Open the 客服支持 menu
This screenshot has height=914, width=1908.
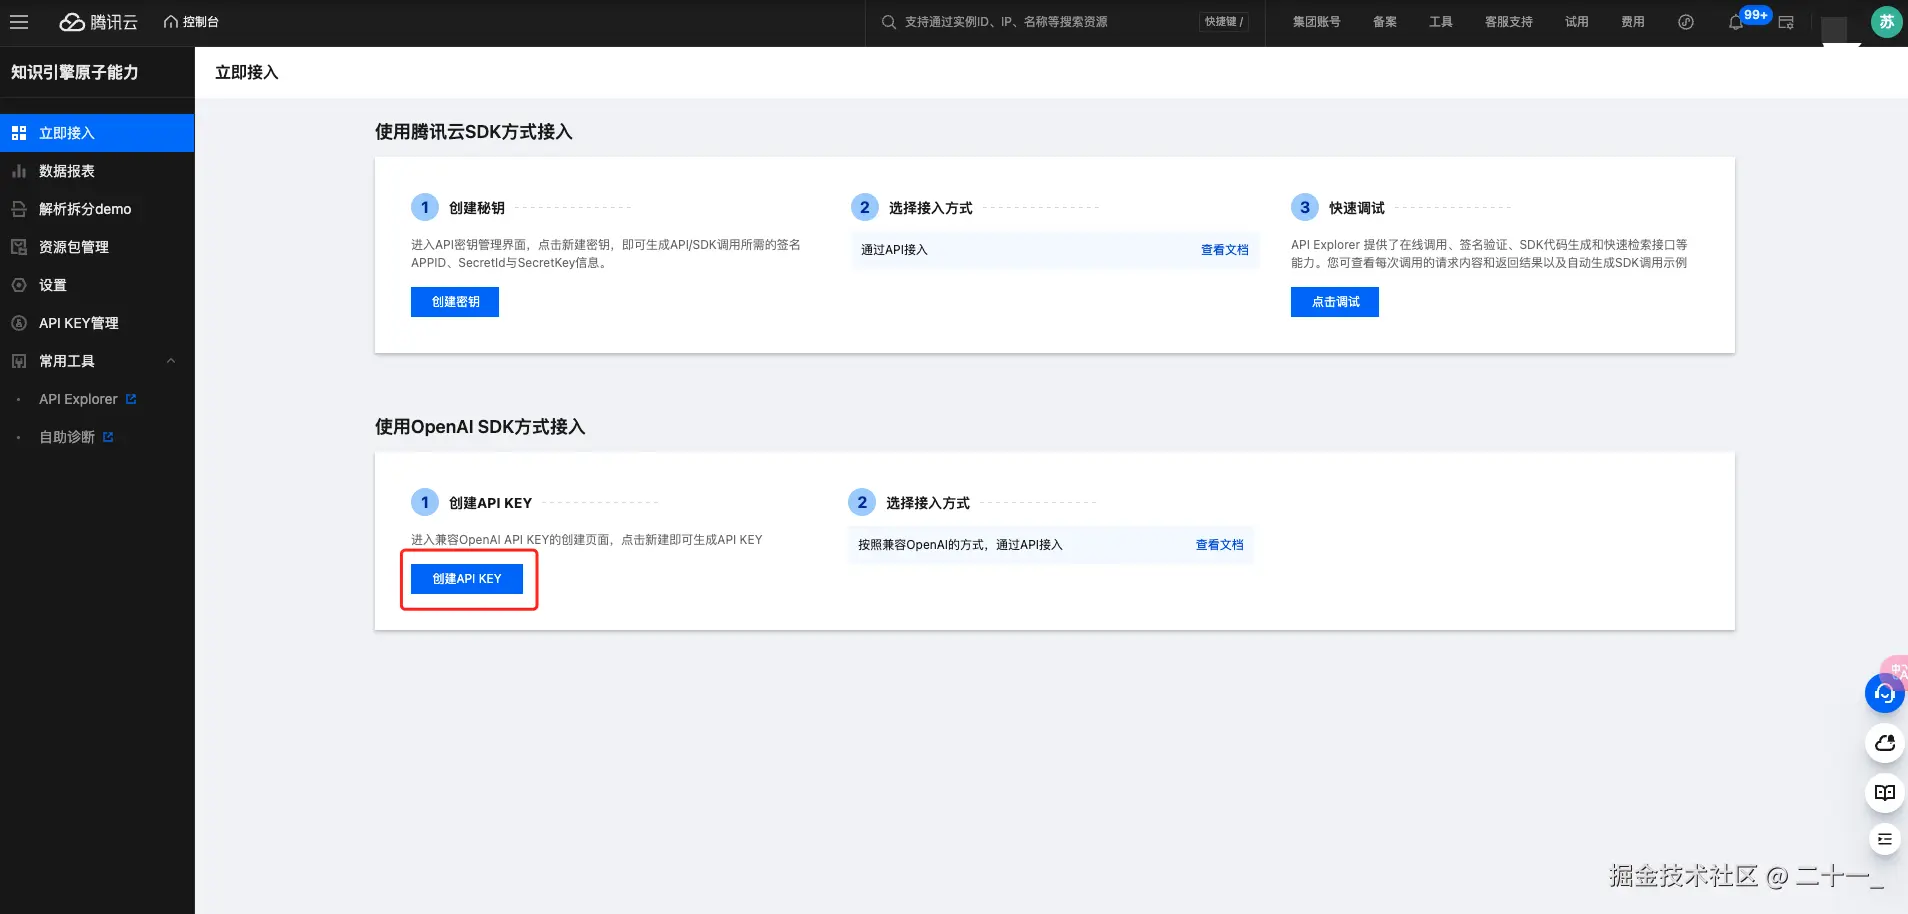(x=1508, y=22)
